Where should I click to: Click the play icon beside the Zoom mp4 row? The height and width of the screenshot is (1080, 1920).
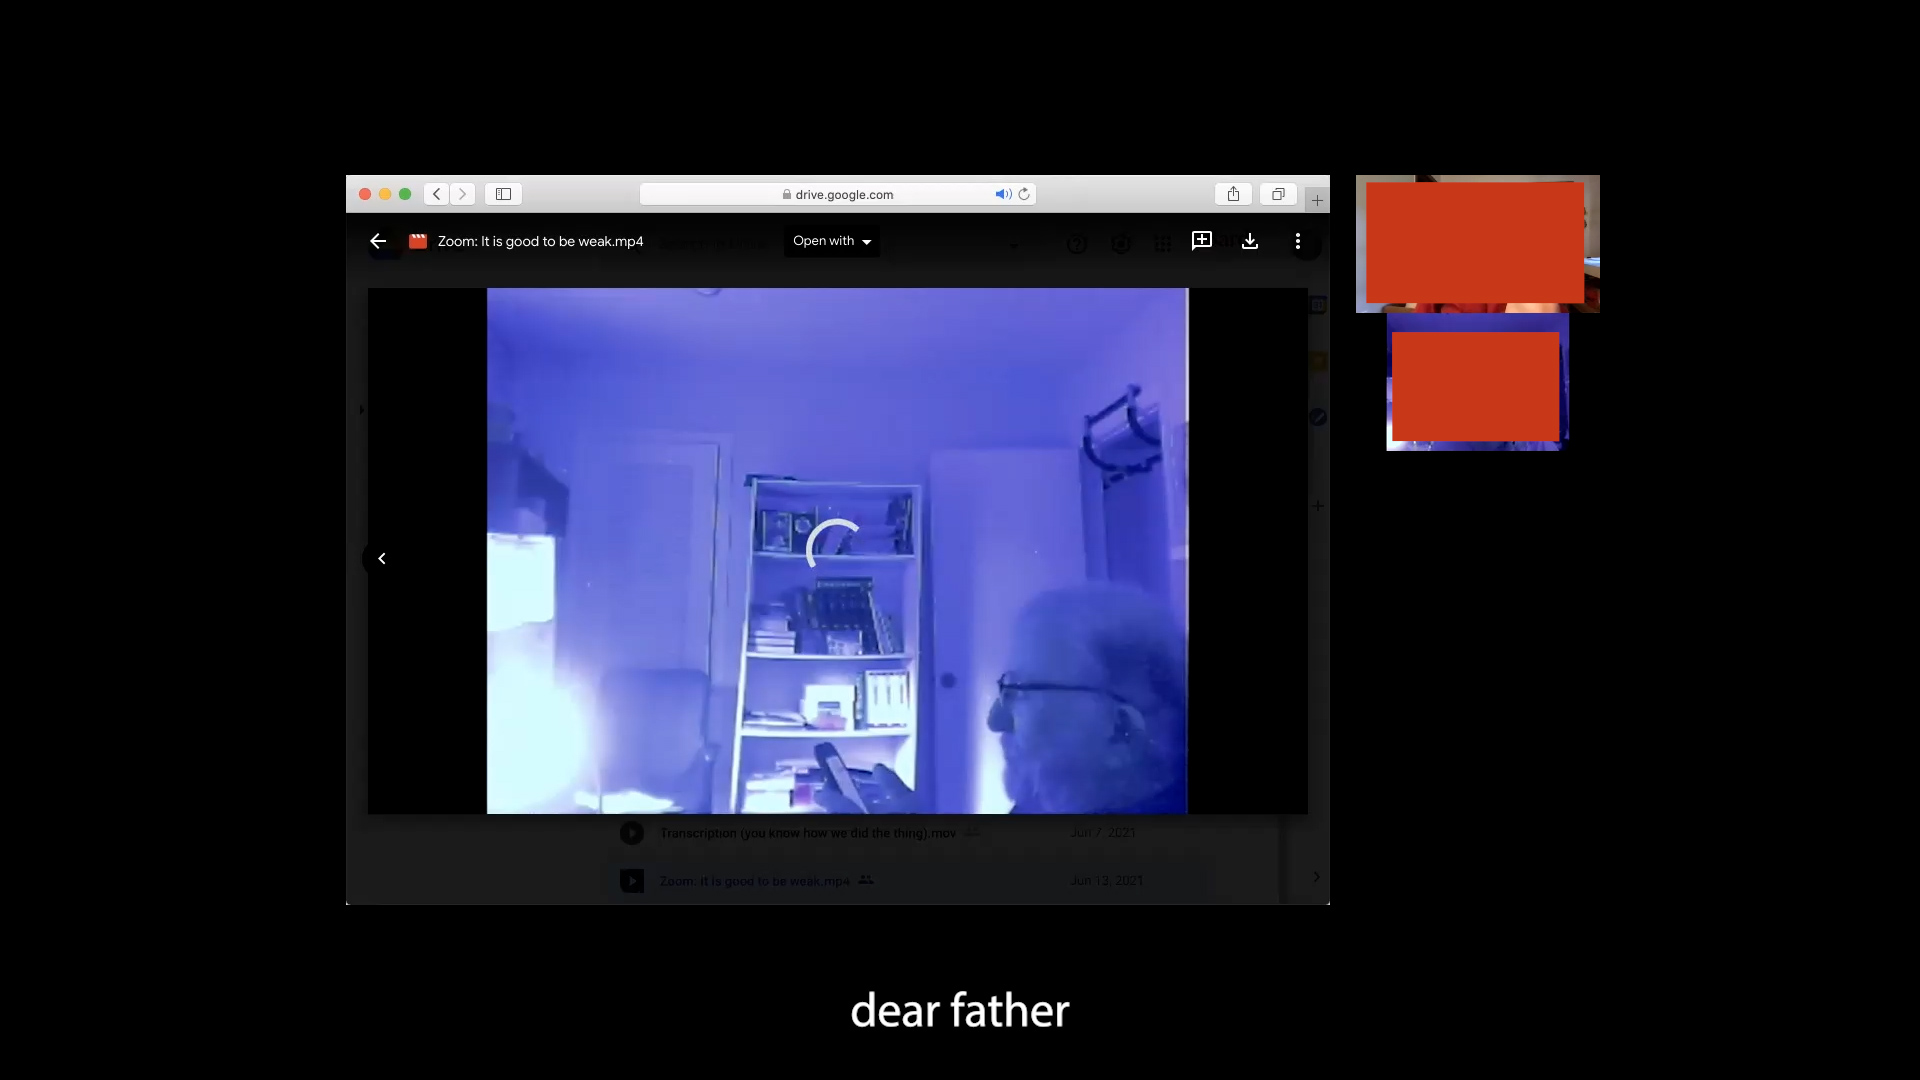tap(631, 881)
